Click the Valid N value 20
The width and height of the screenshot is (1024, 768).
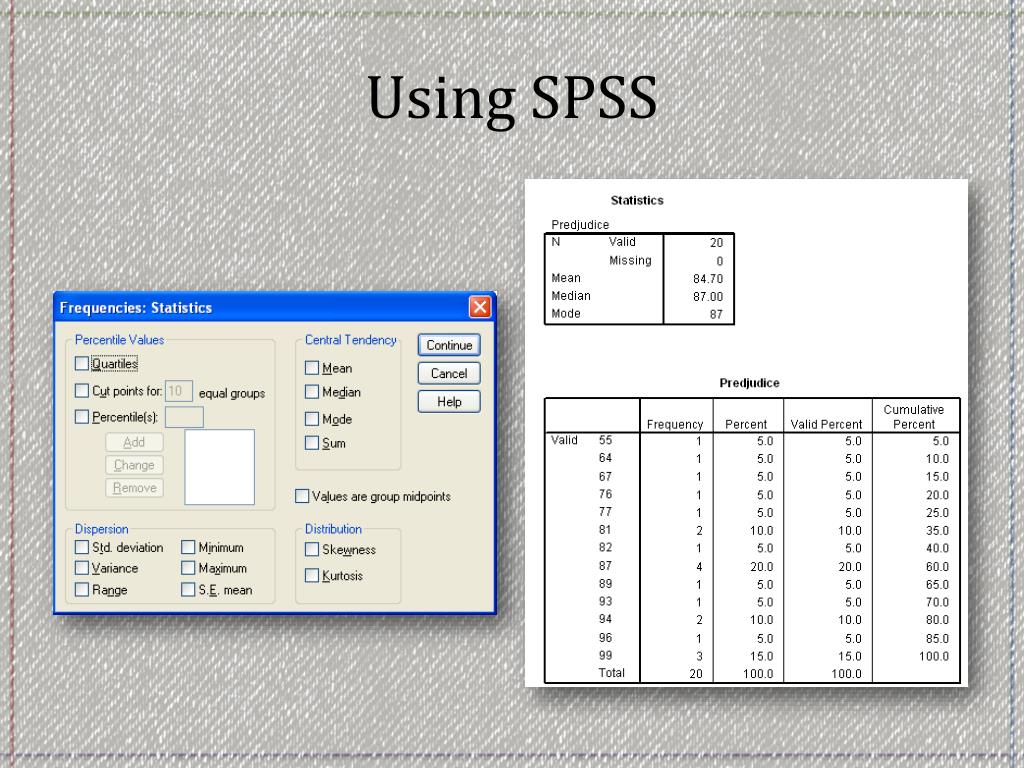click(716, 242)
